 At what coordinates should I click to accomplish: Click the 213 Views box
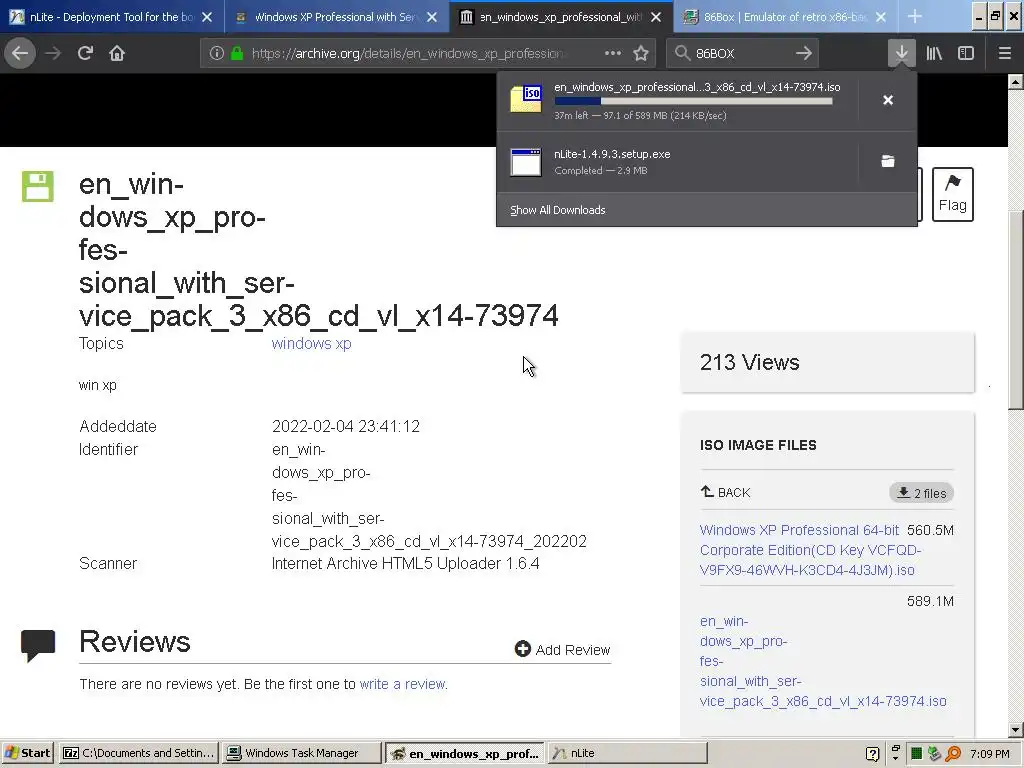click(x=827, y=362)
